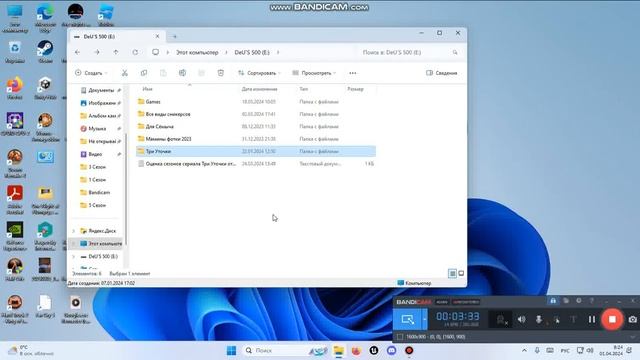Open the Bandicam output folder icon
Viewport: 640px width, 360px height.
coord(566,301)
